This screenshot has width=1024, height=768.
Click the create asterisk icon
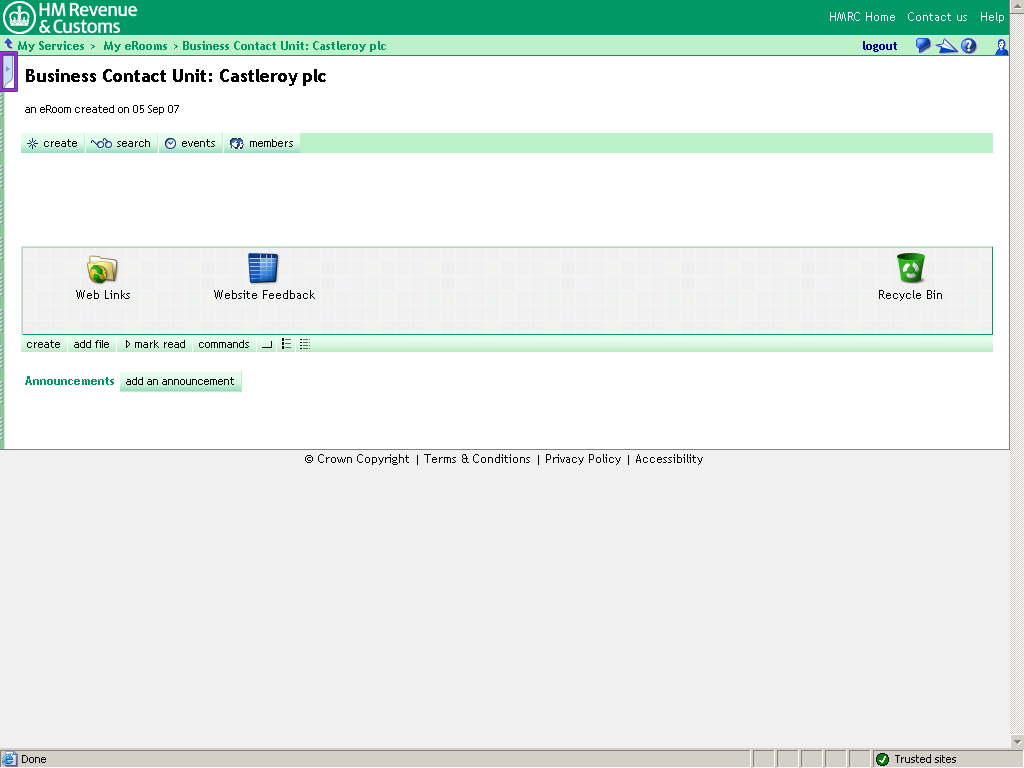[x=31, y=143]
